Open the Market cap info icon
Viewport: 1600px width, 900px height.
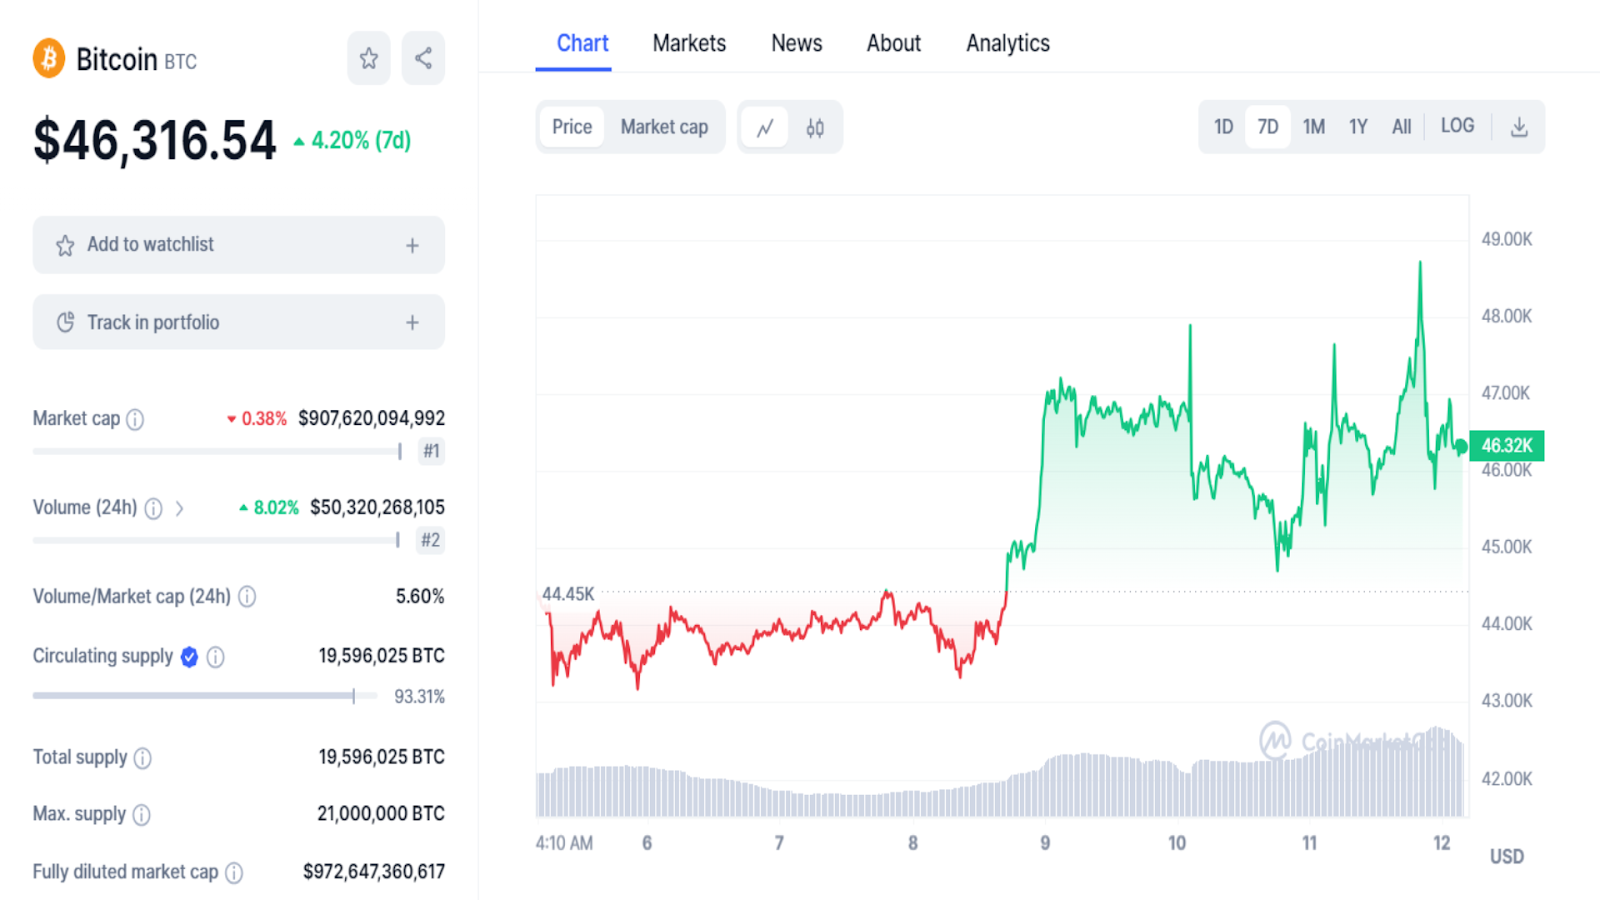[x=135, y=419]
